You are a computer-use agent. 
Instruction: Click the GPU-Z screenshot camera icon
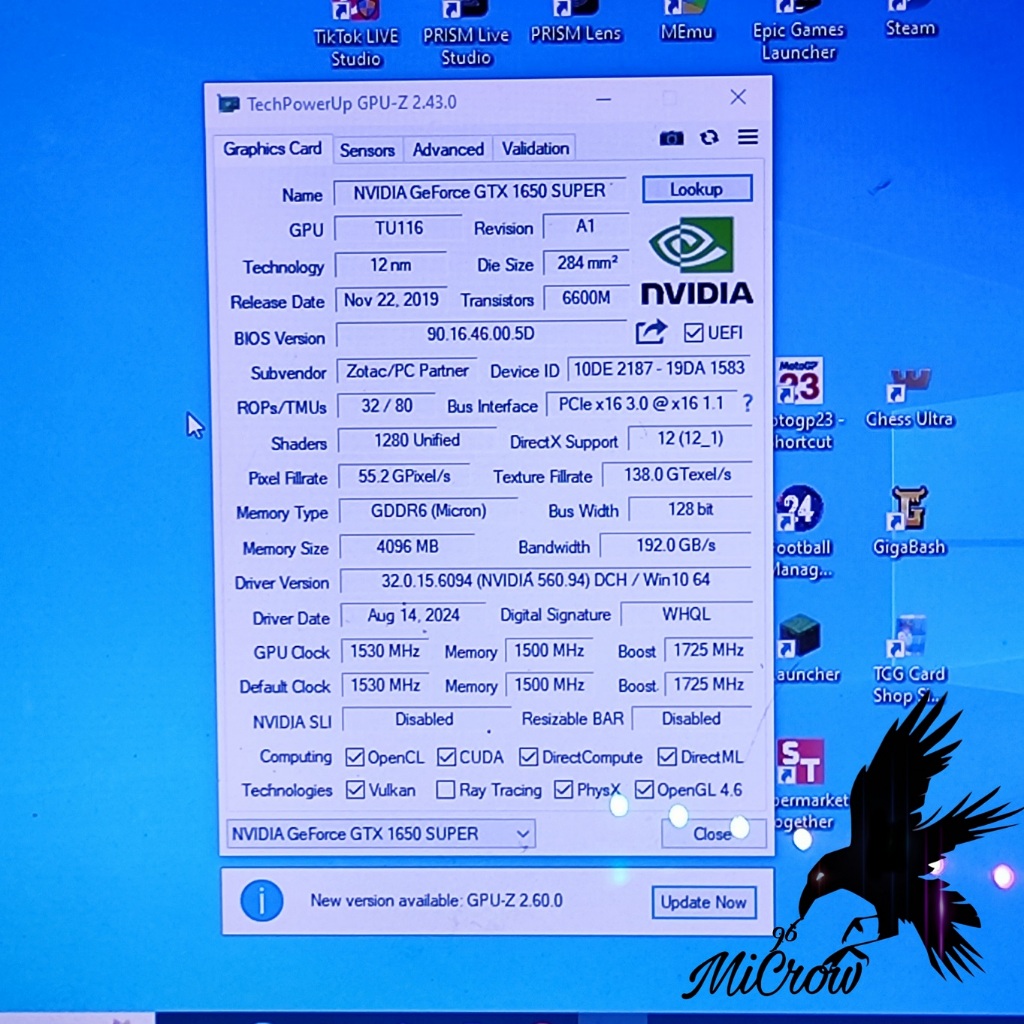coord(671,138)
